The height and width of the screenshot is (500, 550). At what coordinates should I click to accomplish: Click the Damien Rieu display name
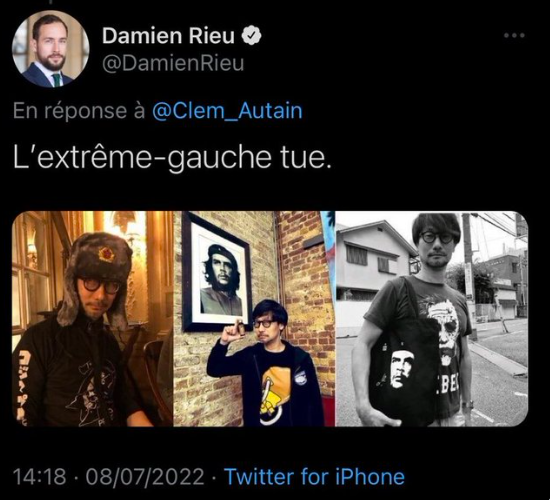tap(168, 36)
